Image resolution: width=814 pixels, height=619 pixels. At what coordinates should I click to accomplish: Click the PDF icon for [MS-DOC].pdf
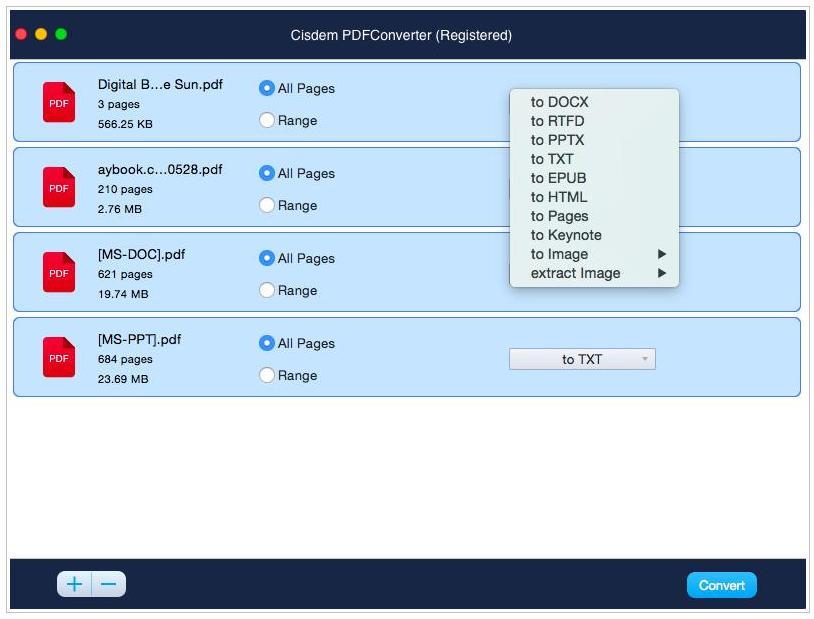coord(59,272)
